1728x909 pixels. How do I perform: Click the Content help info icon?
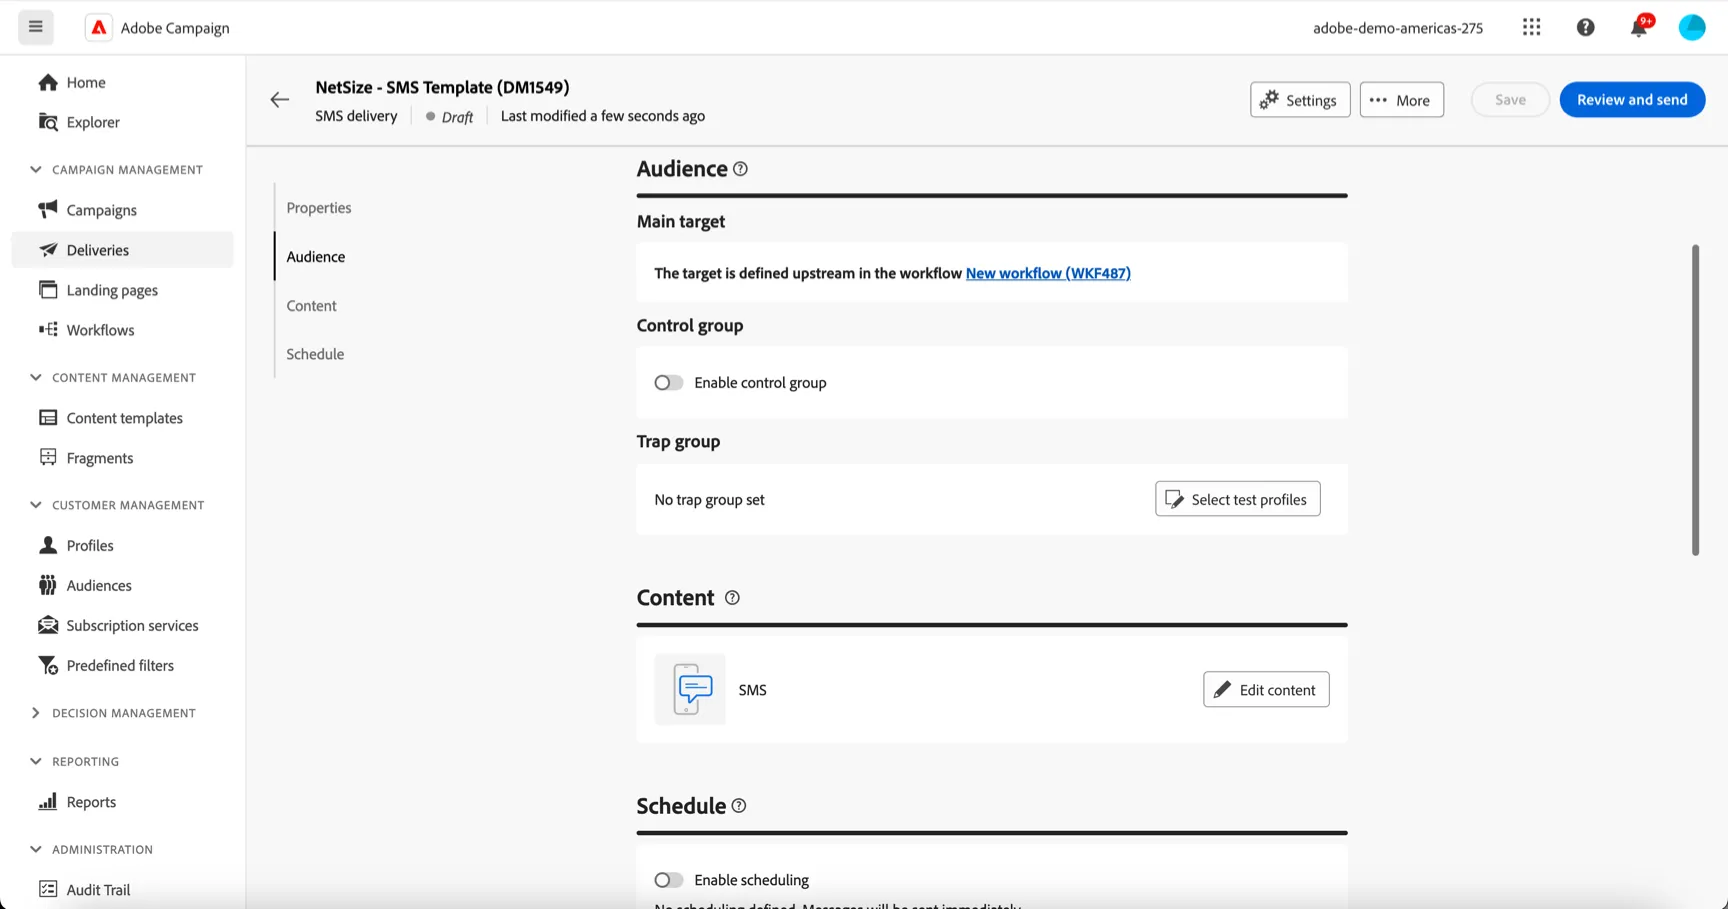pos(732,598)
